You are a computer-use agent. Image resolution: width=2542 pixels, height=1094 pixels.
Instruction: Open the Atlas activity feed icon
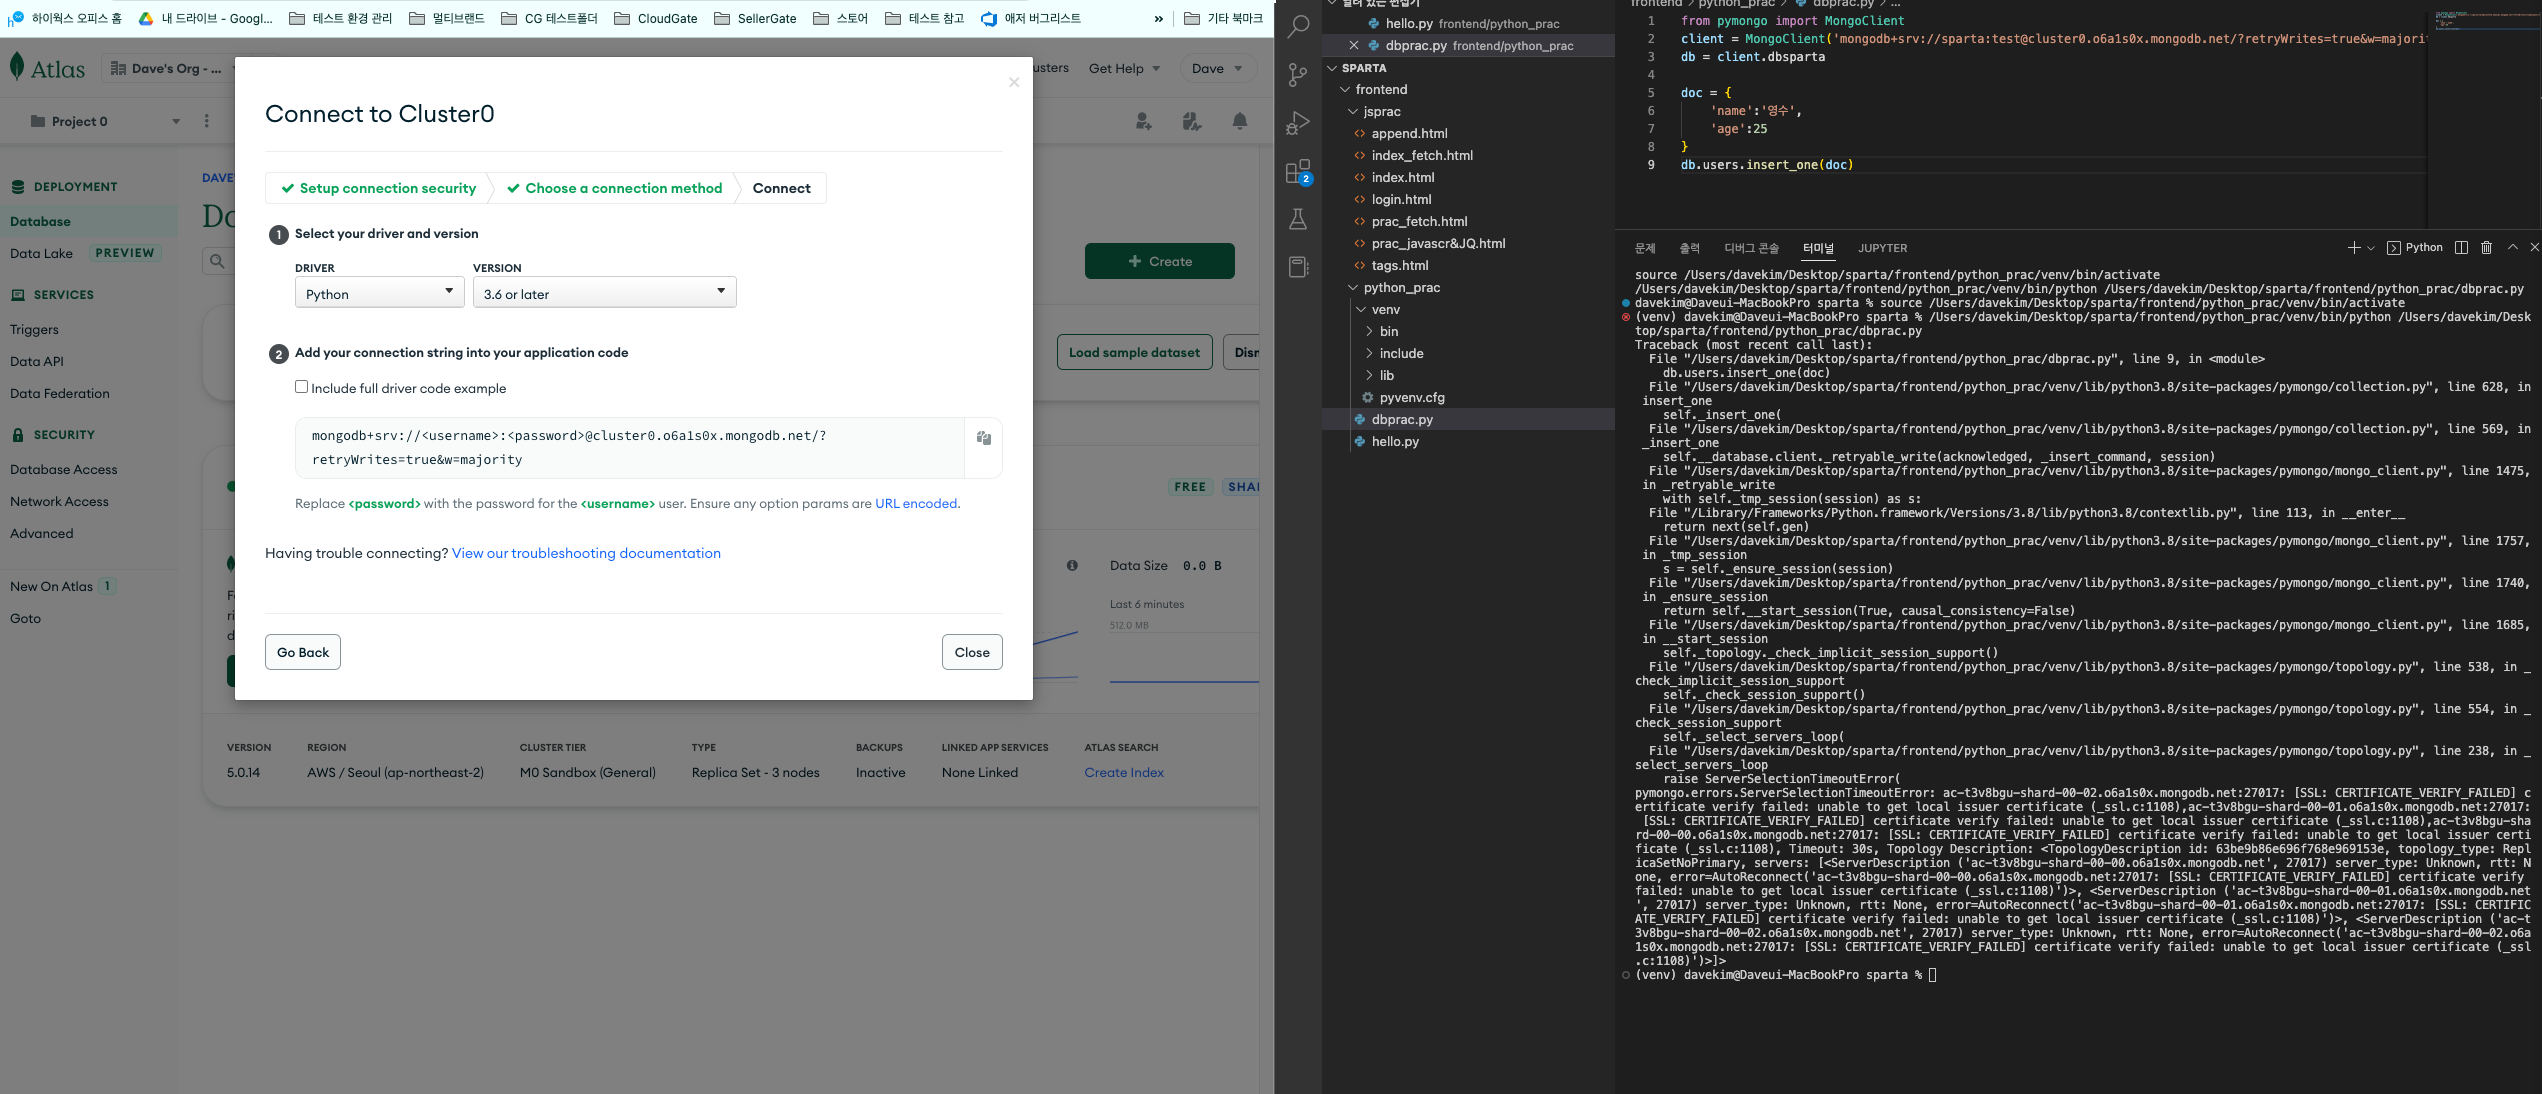point(1191,121)
